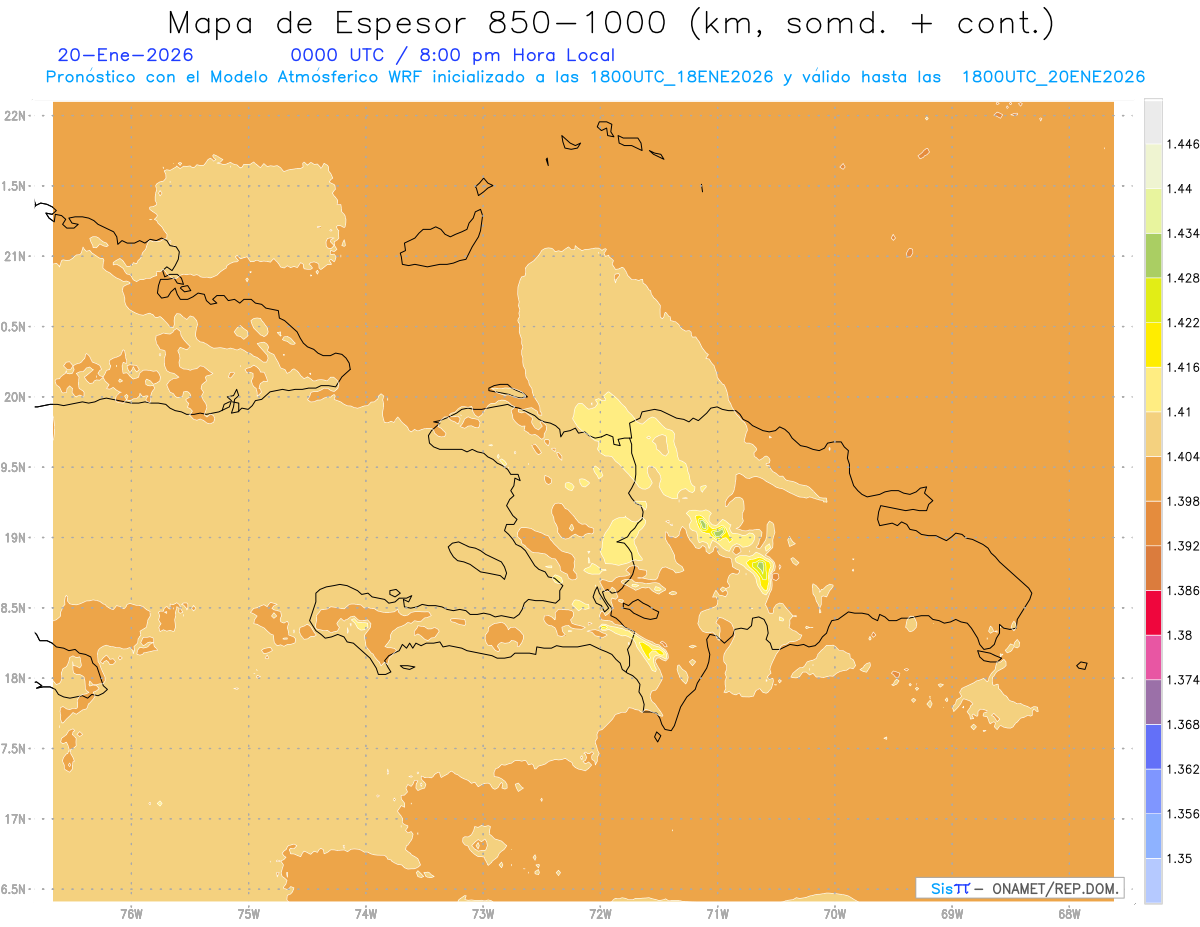
Task: Click the colorbar value 1.362
Action: coord(1184,769)
